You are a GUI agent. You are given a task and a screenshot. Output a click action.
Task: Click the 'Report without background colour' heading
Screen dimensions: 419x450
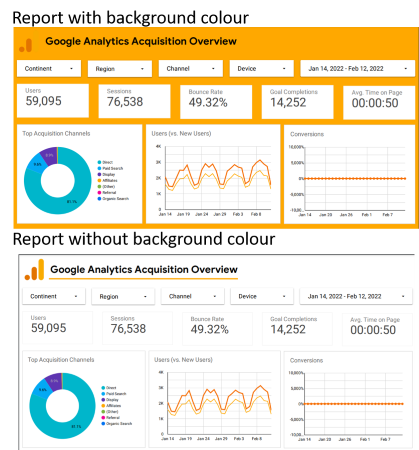coord(144,239)
